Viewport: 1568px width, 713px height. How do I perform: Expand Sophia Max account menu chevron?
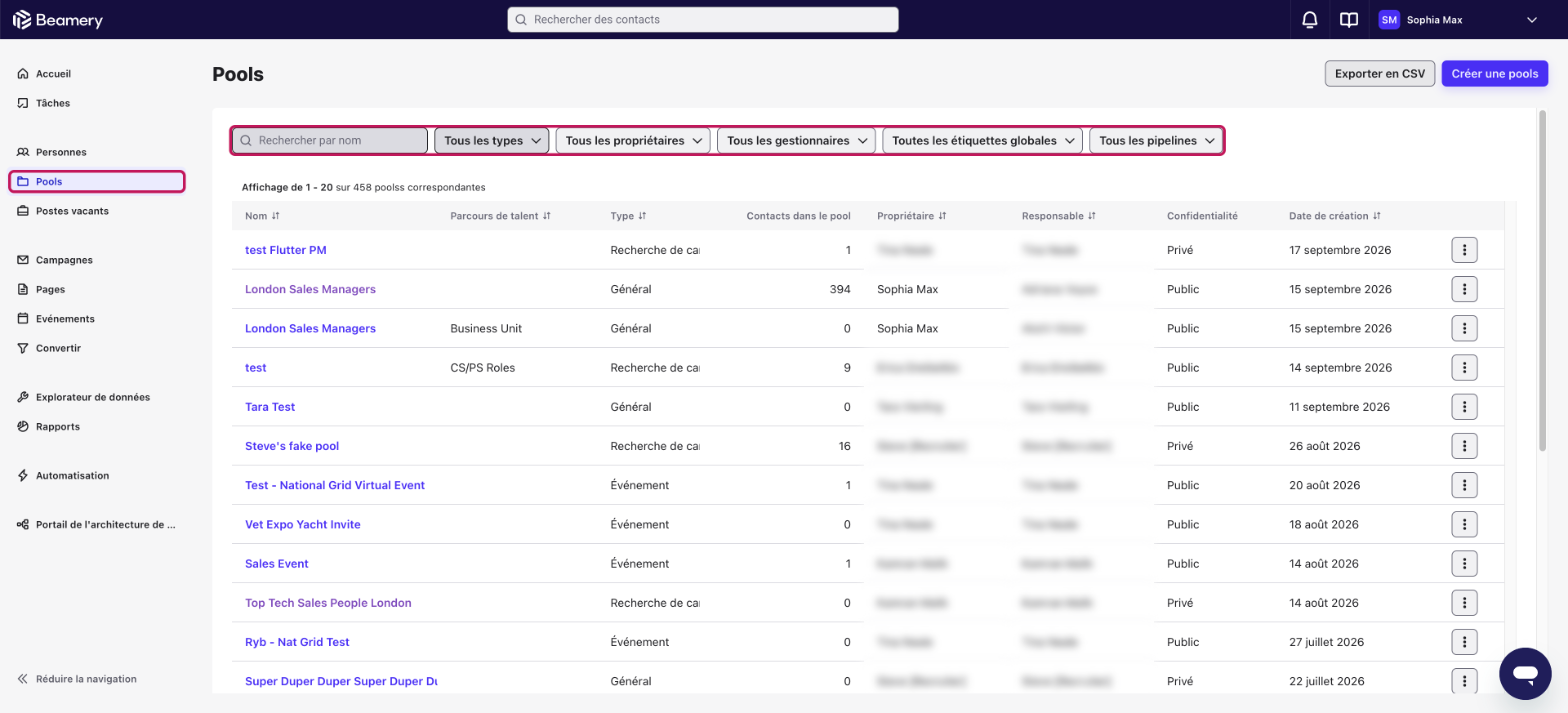coord(1531,20)
